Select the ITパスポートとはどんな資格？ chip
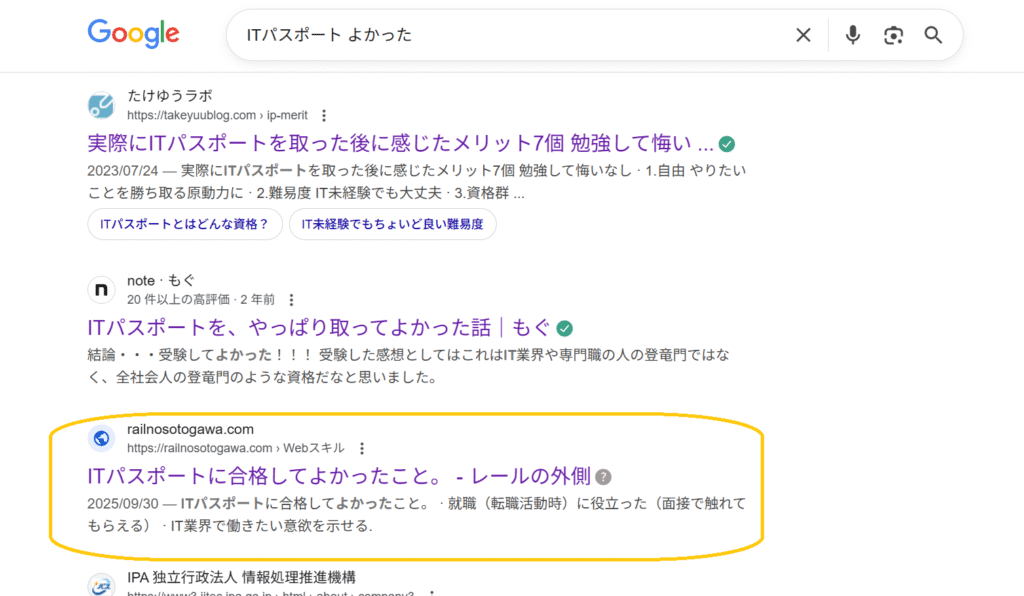 185,225
